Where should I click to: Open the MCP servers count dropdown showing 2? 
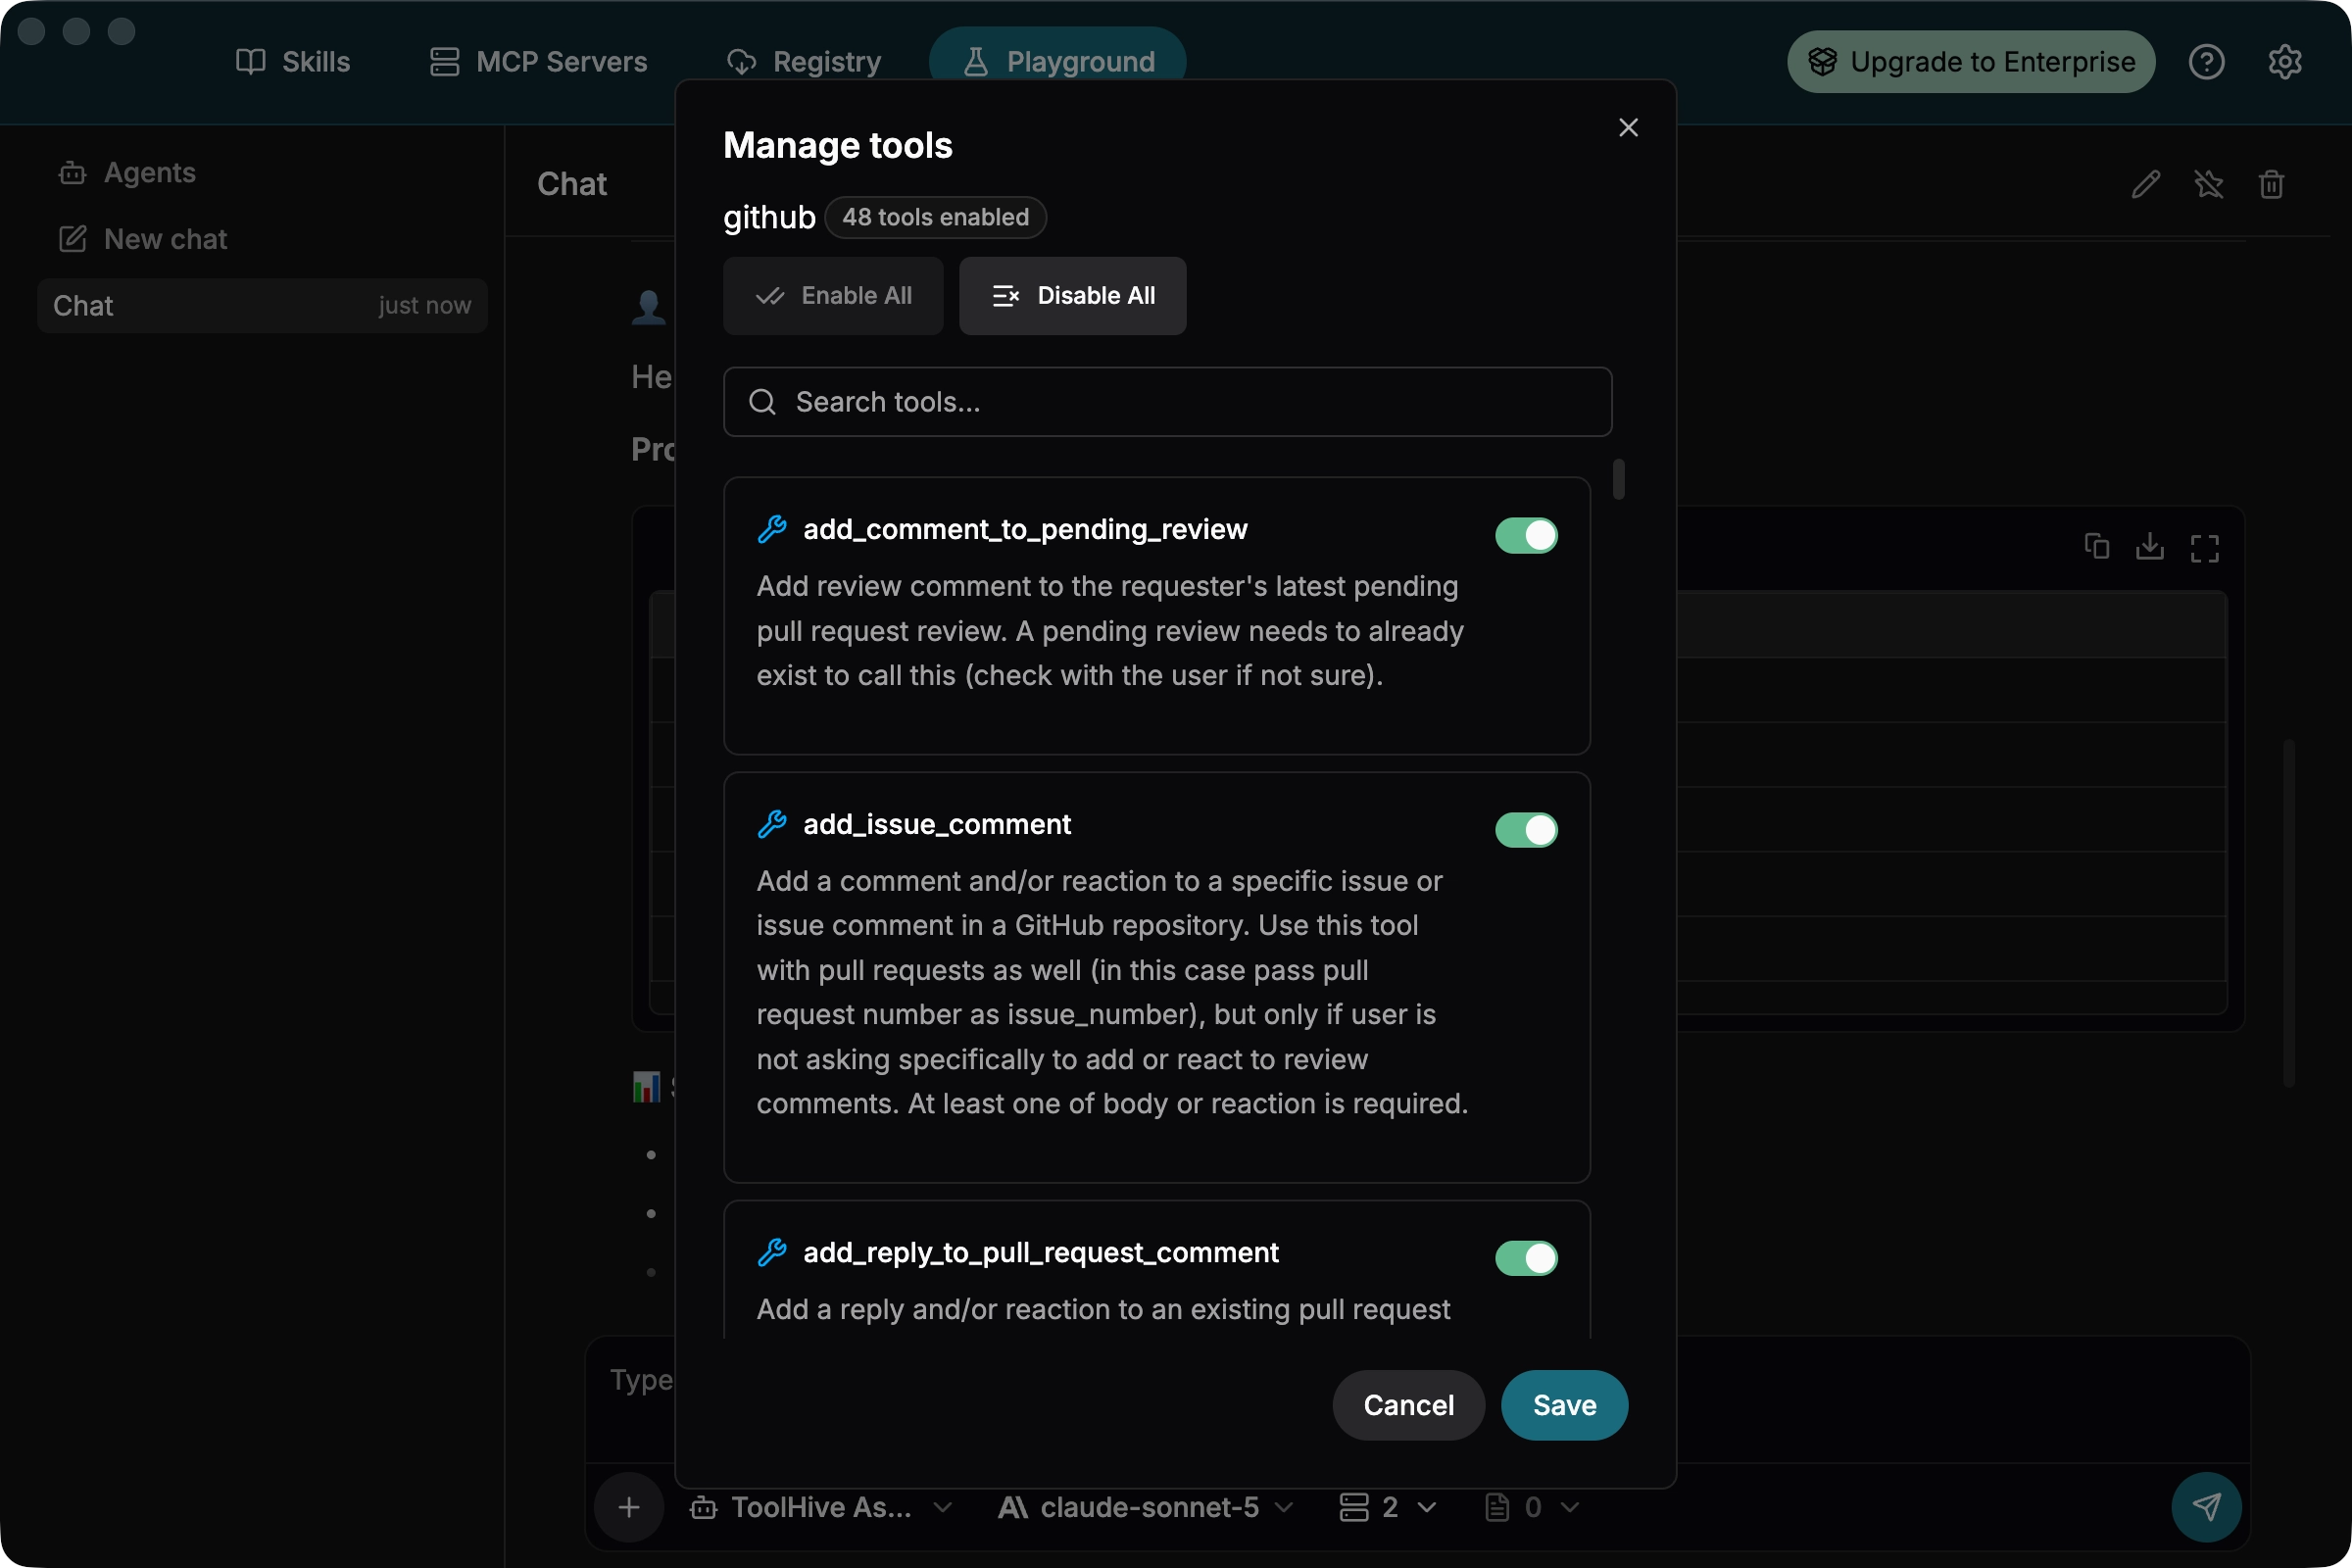click(x=1387, y=1506)
